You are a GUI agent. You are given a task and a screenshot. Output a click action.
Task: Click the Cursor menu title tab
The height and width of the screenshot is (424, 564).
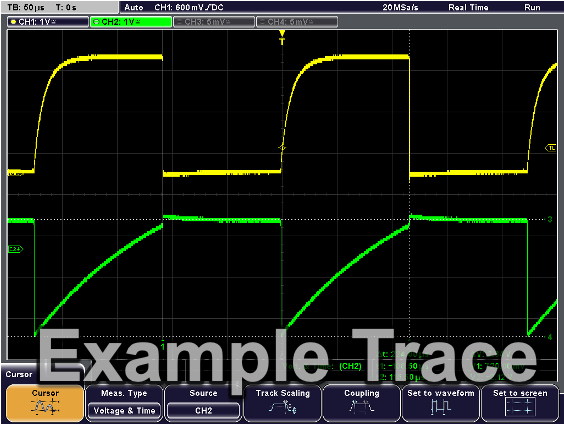pyautogui.click(x=19, y=374)
